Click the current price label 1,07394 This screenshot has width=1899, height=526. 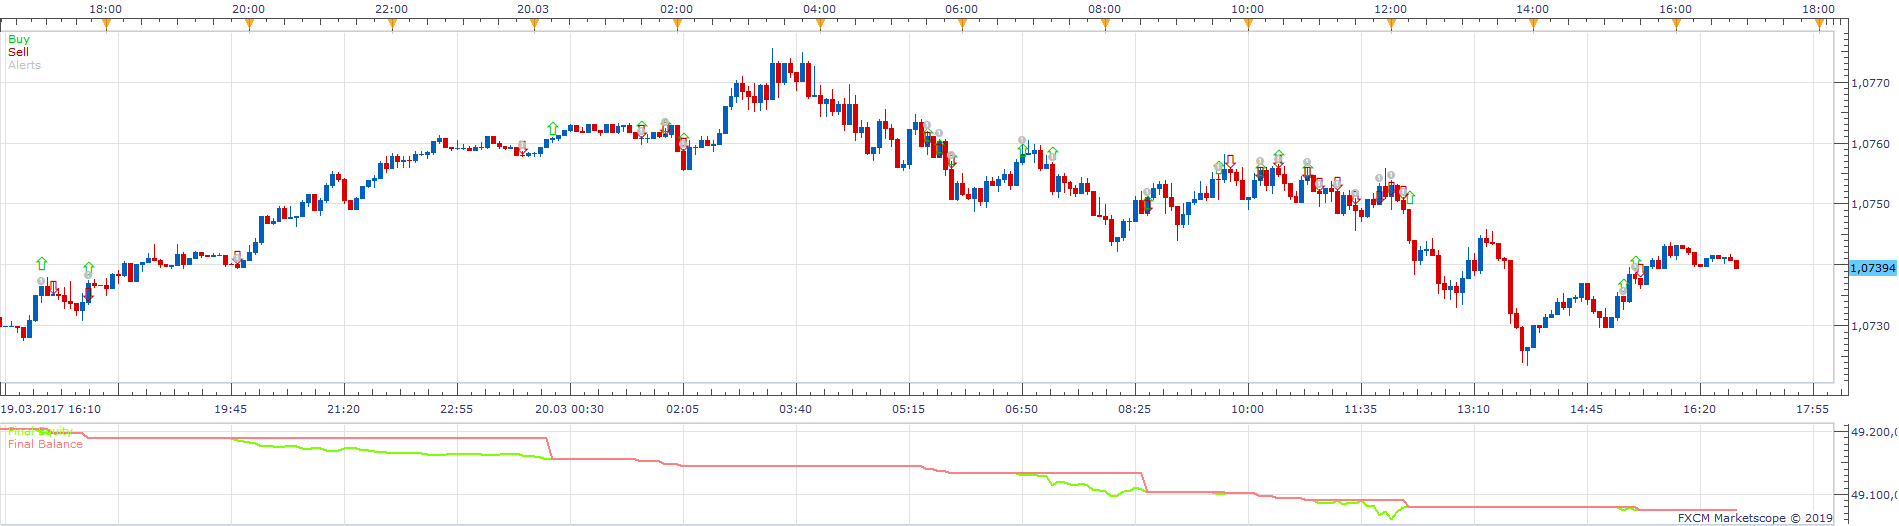[1873, 268]
